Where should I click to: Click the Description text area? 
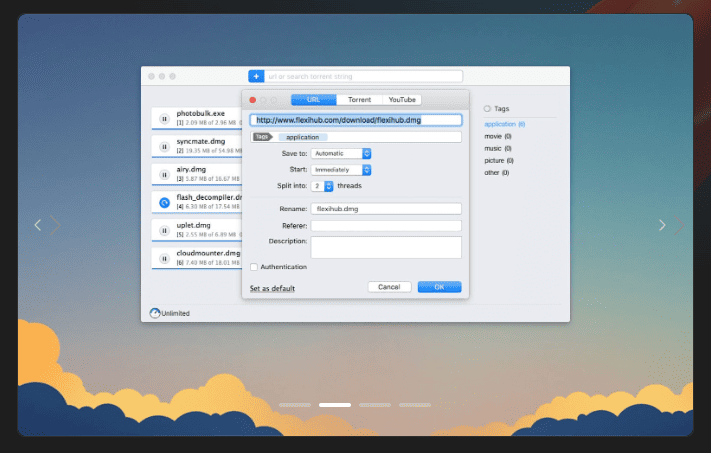pos(386,248)
